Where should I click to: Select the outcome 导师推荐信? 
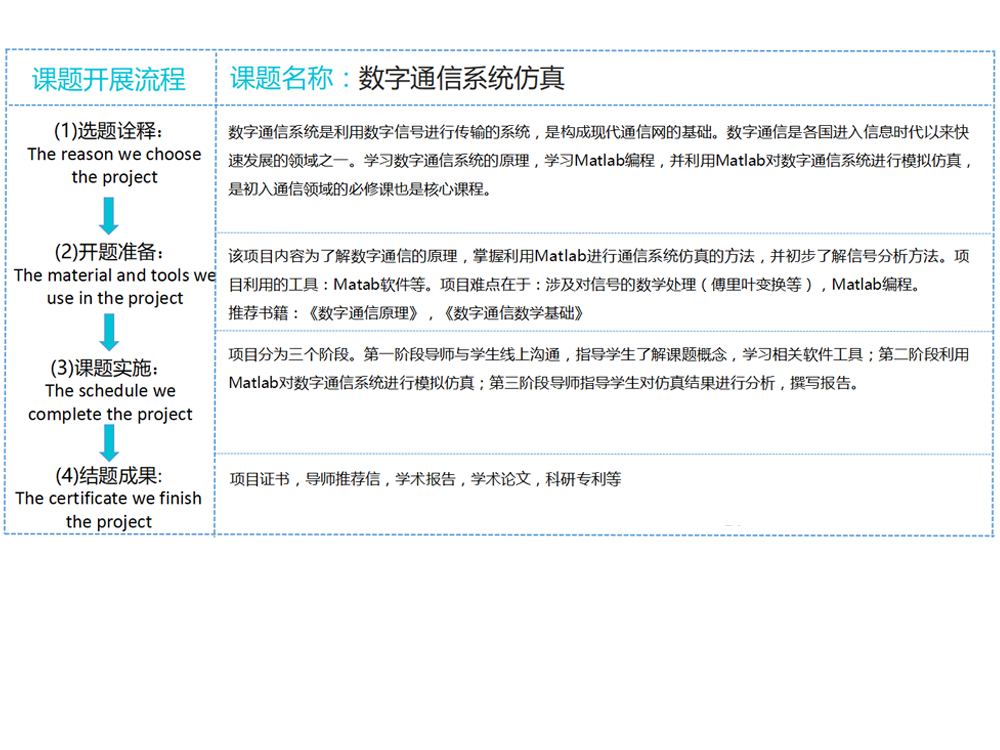point(342,479)
